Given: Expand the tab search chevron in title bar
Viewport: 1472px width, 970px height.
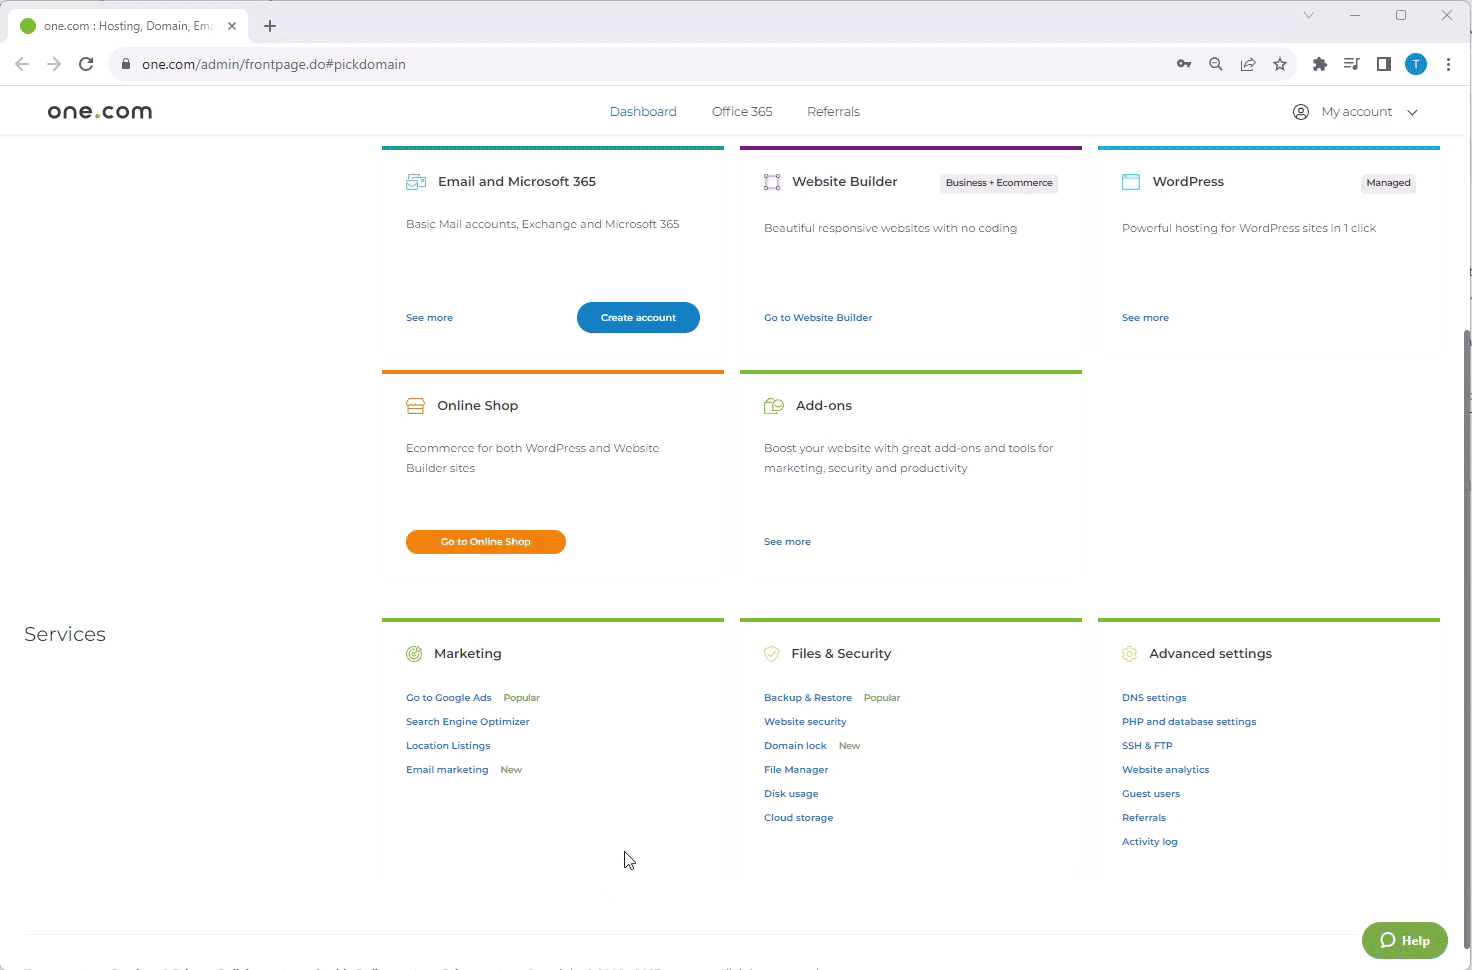Looking at the screenshot, I should pos(1308,15).
